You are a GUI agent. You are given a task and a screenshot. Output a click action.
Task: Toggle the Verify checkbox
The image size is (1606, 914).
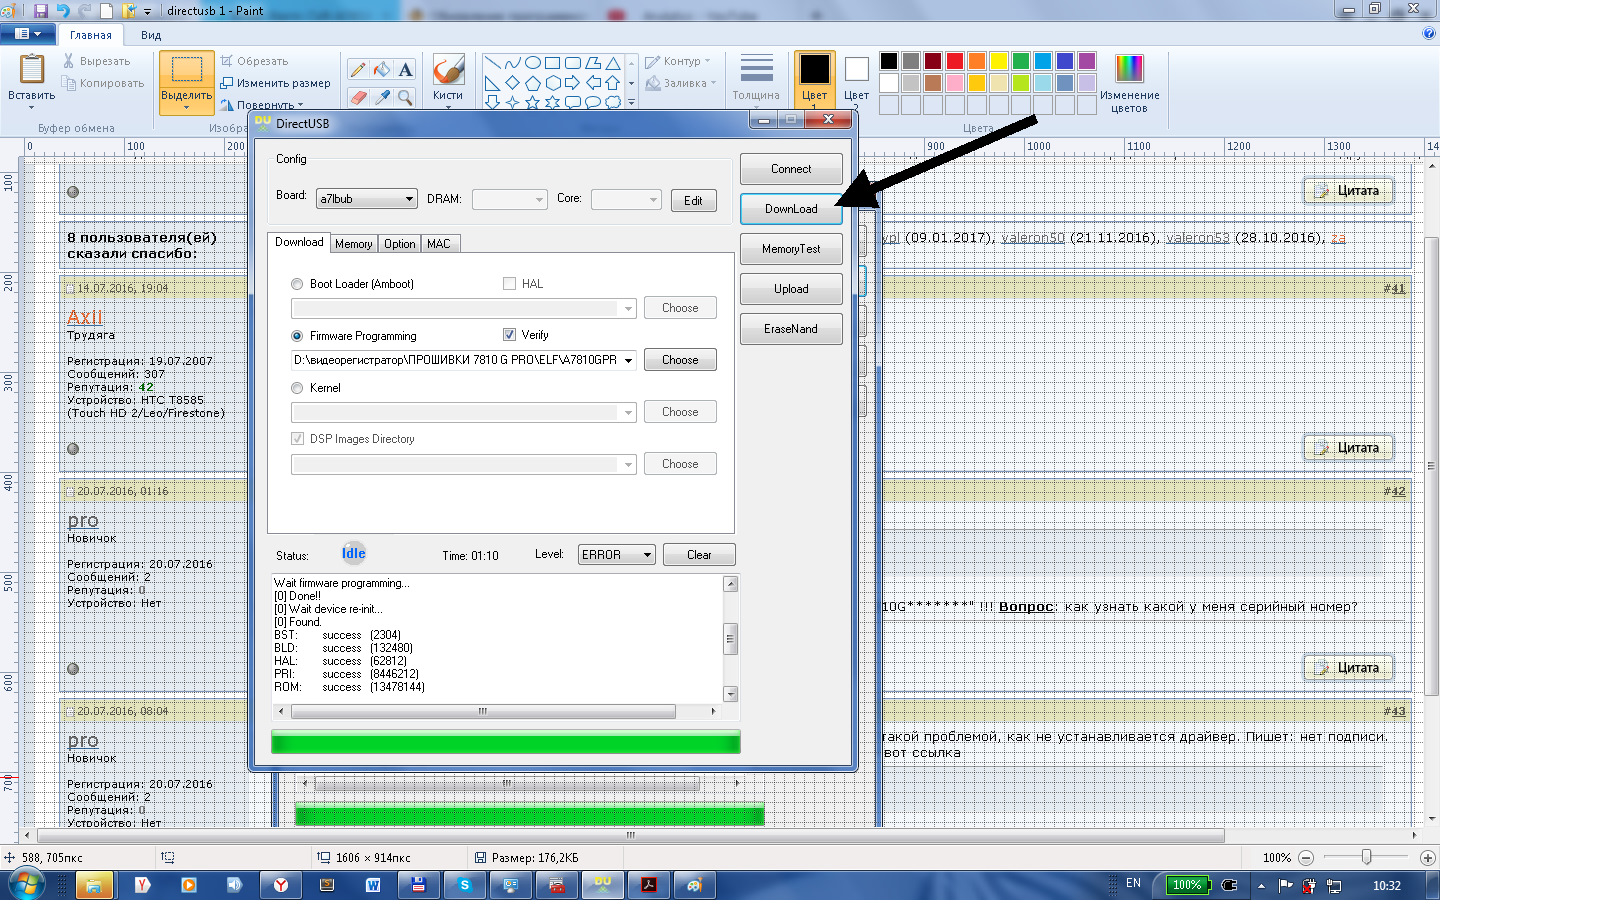(x=509, y=335)
